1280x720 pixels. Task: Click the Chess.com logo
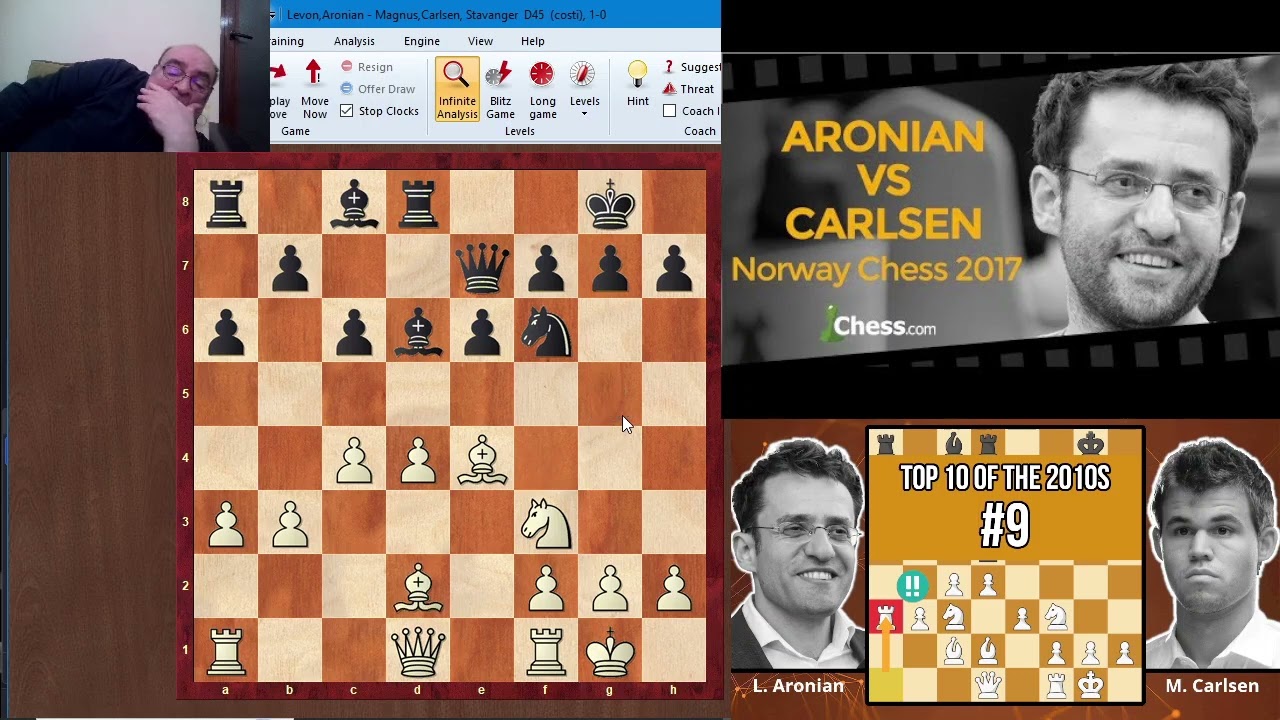click(877, 325)
